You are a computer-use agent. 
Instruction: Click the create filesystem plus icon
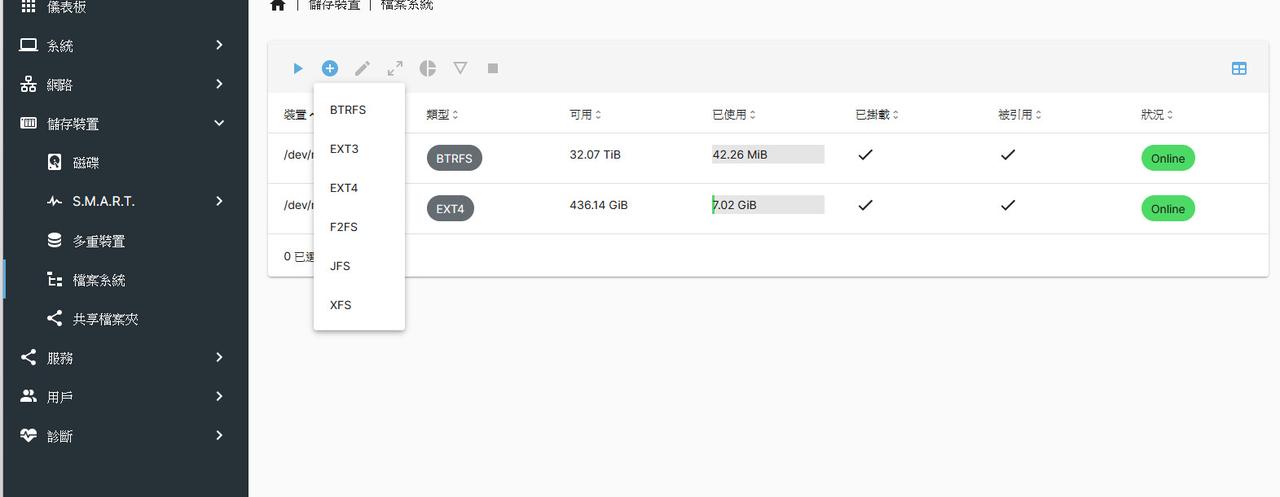330,68
